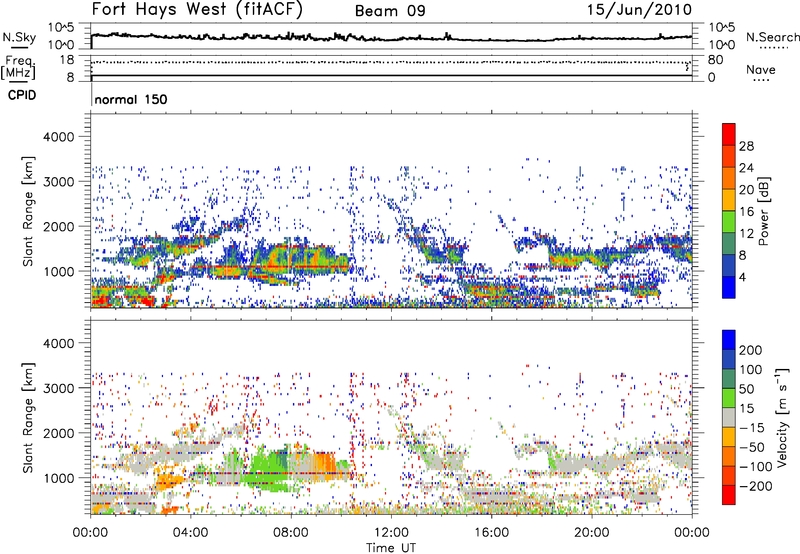Screen dimensions: 800x554
Task: Click the '20:00' time tick label
Action: coord(591,533)
